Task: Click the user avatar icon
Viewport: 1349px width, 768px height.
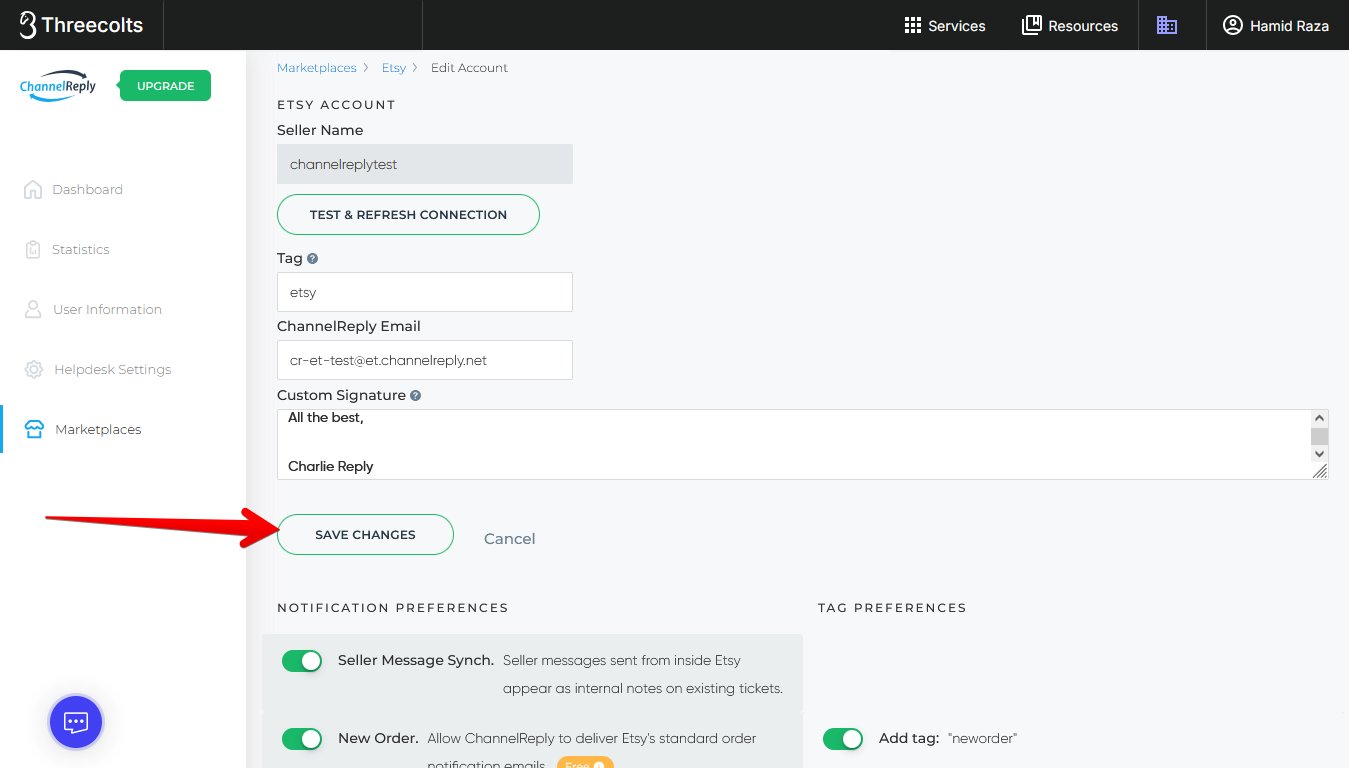Action: [1232, 25]
